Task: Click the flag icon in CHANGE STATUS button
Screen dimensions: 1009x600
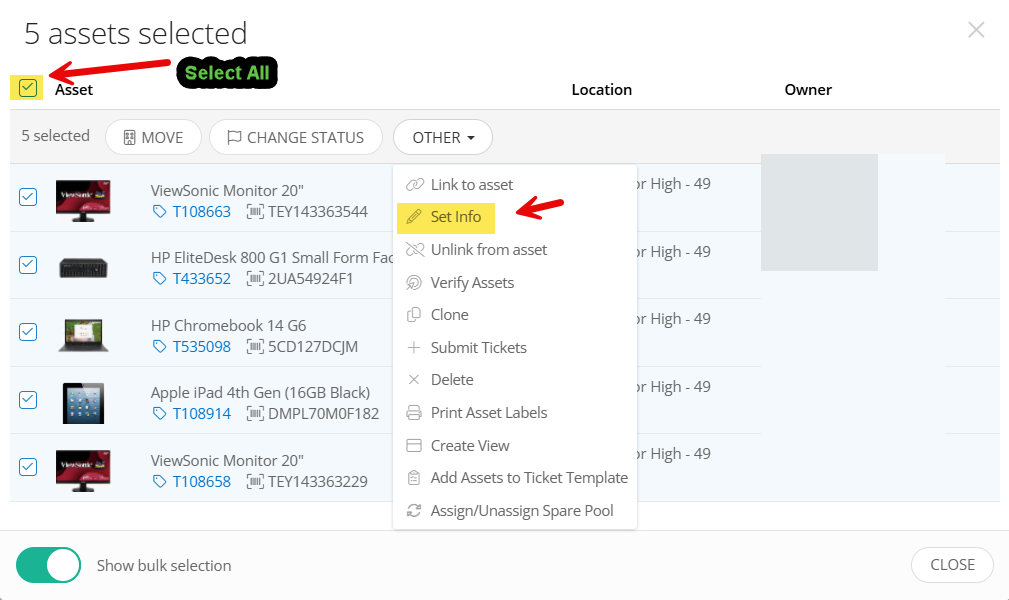Action: coord(235,137)
